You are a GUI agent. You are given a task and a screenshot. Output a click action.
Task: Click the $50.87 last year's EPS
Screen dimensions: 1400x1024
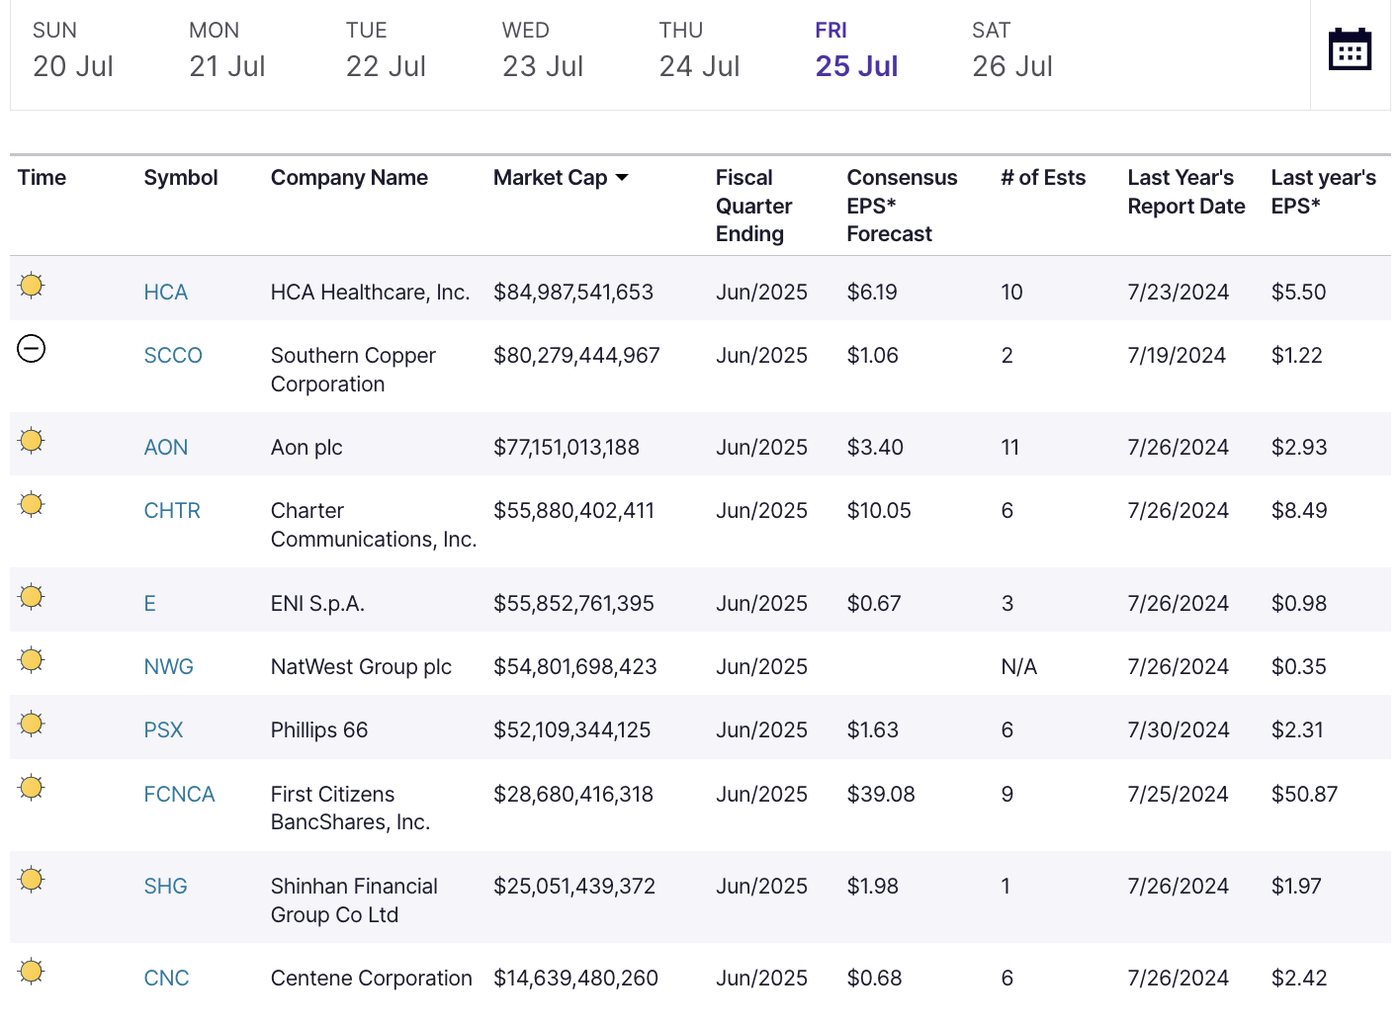[x=1304, y=794]
